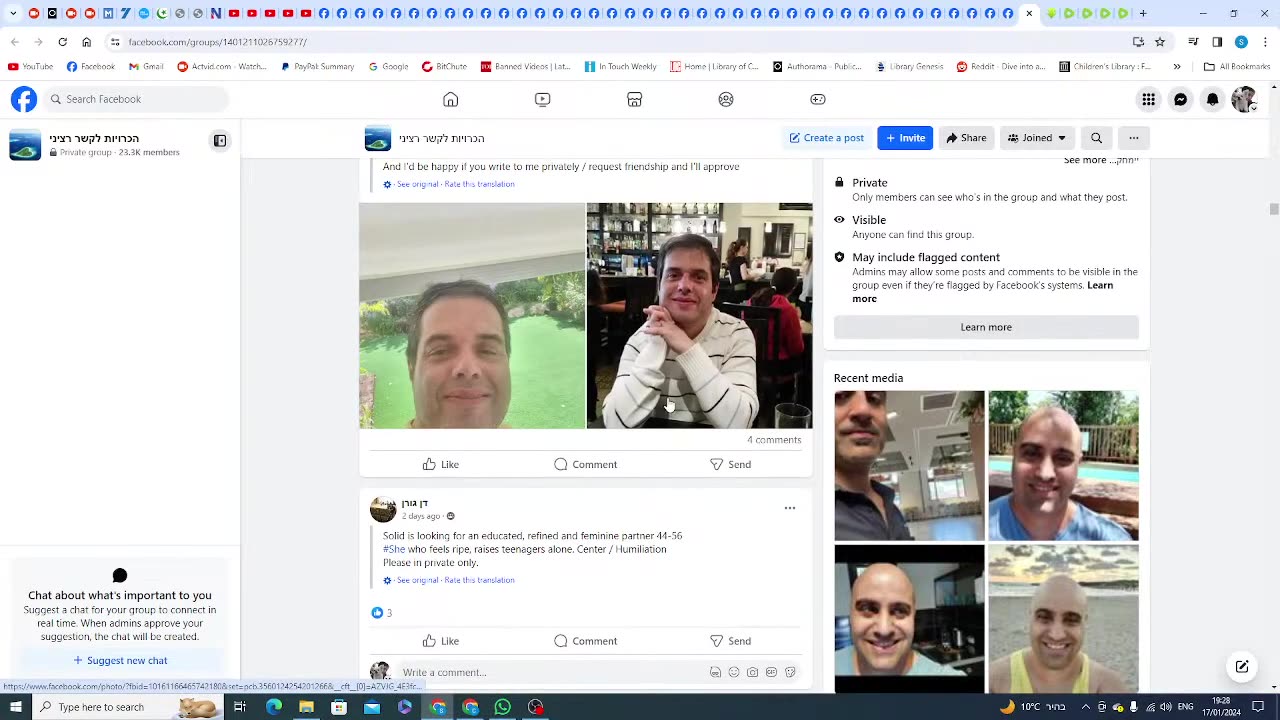1280x720 pixels.
Task: Open the account profile picture menu
Action: 1244,99
